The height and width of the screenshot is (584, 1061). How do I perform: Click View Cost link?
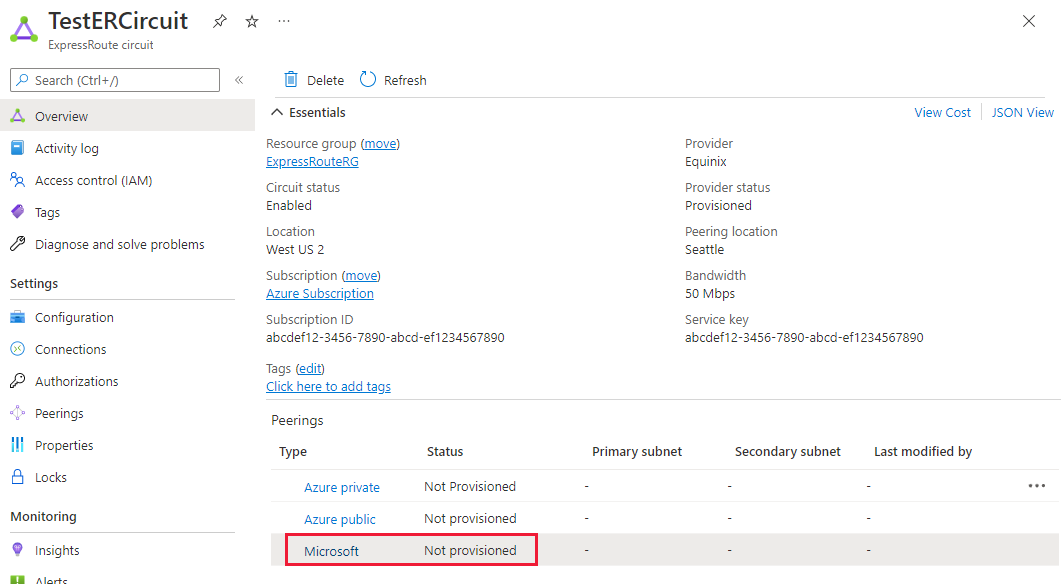(x=942, y=113)
